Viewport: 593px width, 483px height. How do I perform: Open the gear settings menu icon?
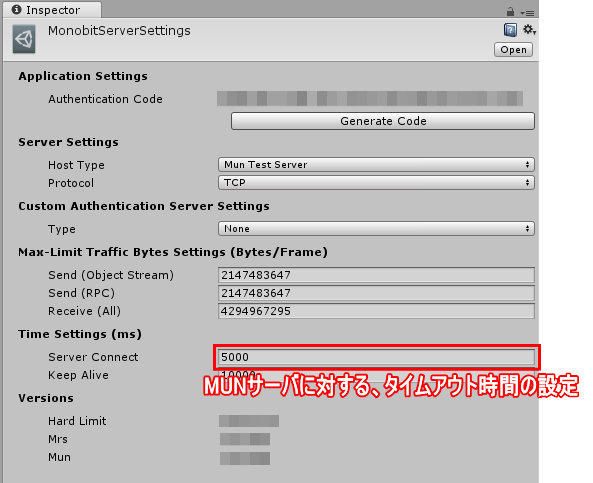[529, 30]
